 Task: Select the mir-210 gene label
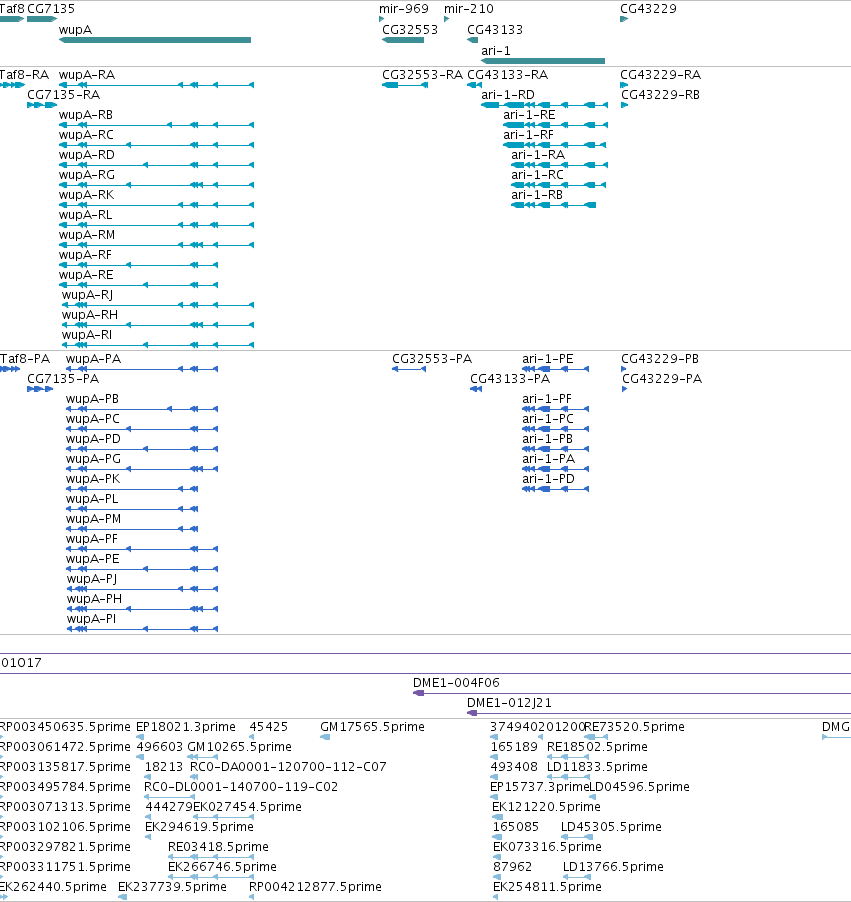[468, 9]
